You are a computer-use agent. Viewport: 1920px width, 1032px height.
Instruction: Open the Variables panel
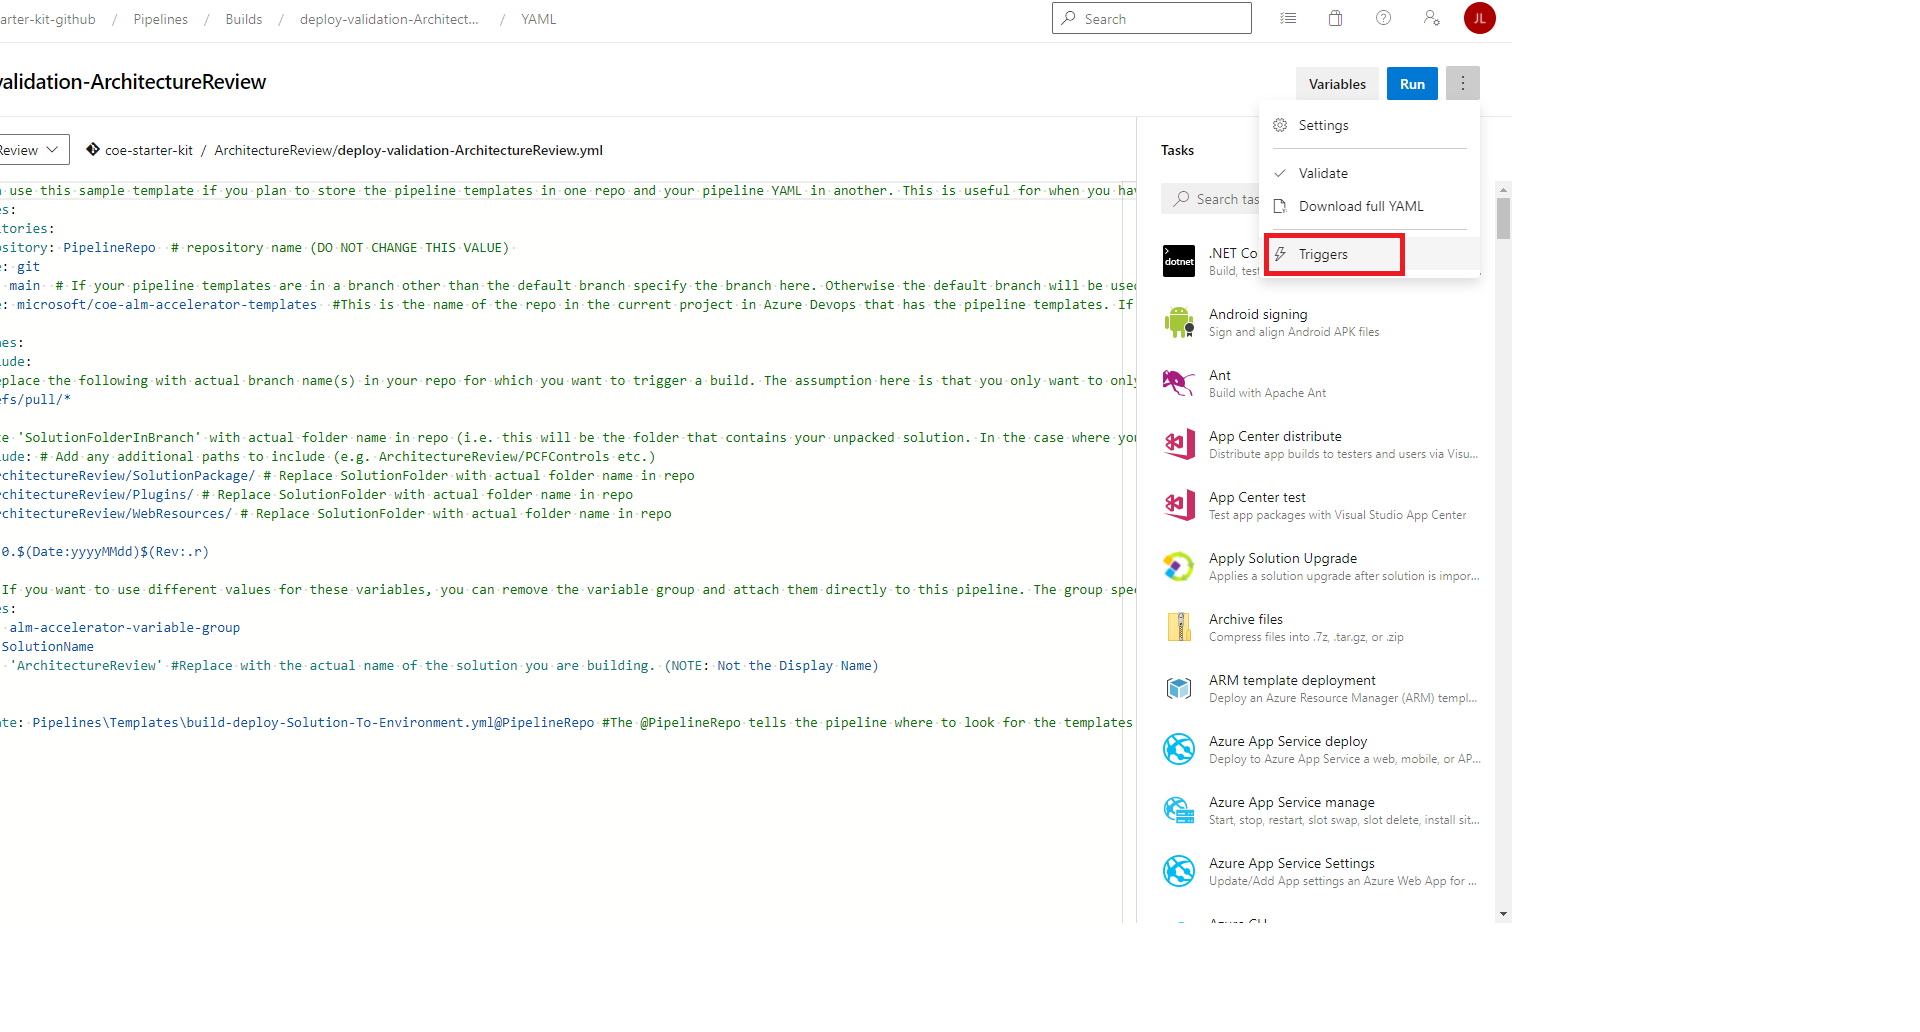coord(1336,83)
